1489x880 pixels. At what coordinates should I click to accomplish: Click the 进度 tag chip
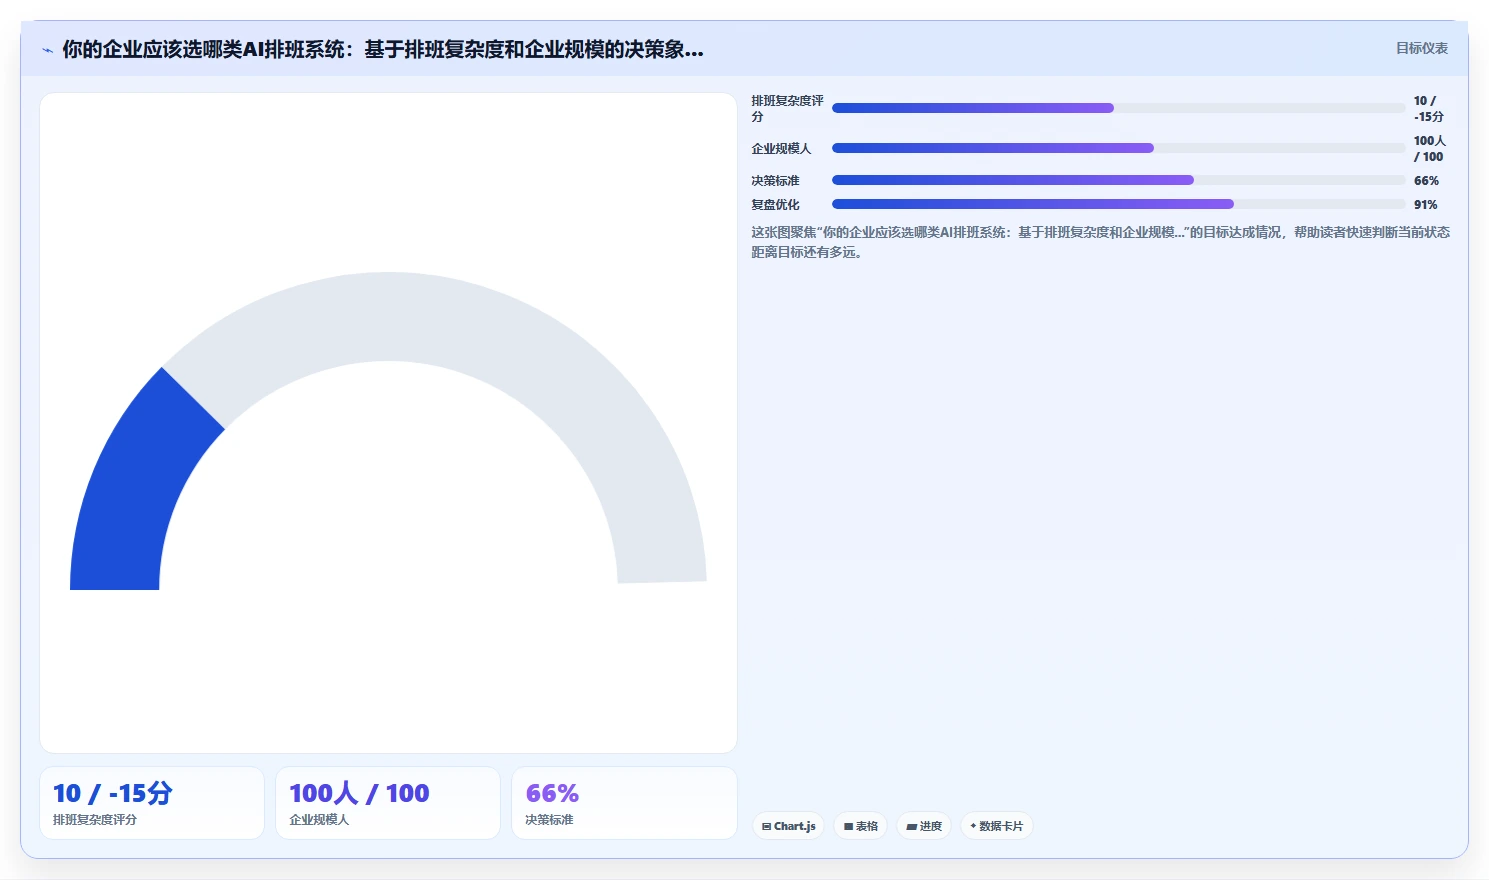924,826
